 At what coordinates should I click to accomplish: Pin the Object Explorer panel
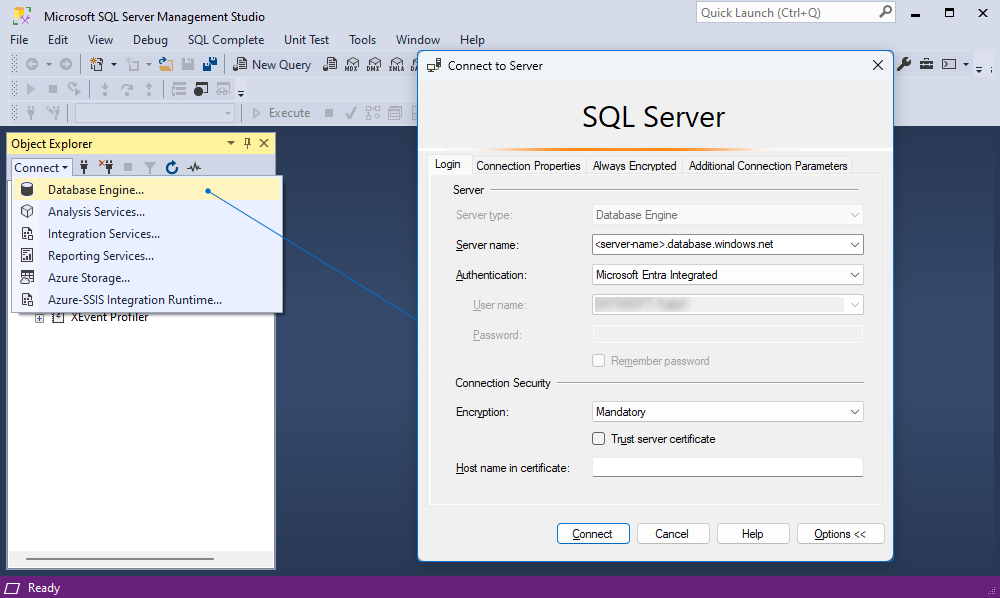pos(247,143)
